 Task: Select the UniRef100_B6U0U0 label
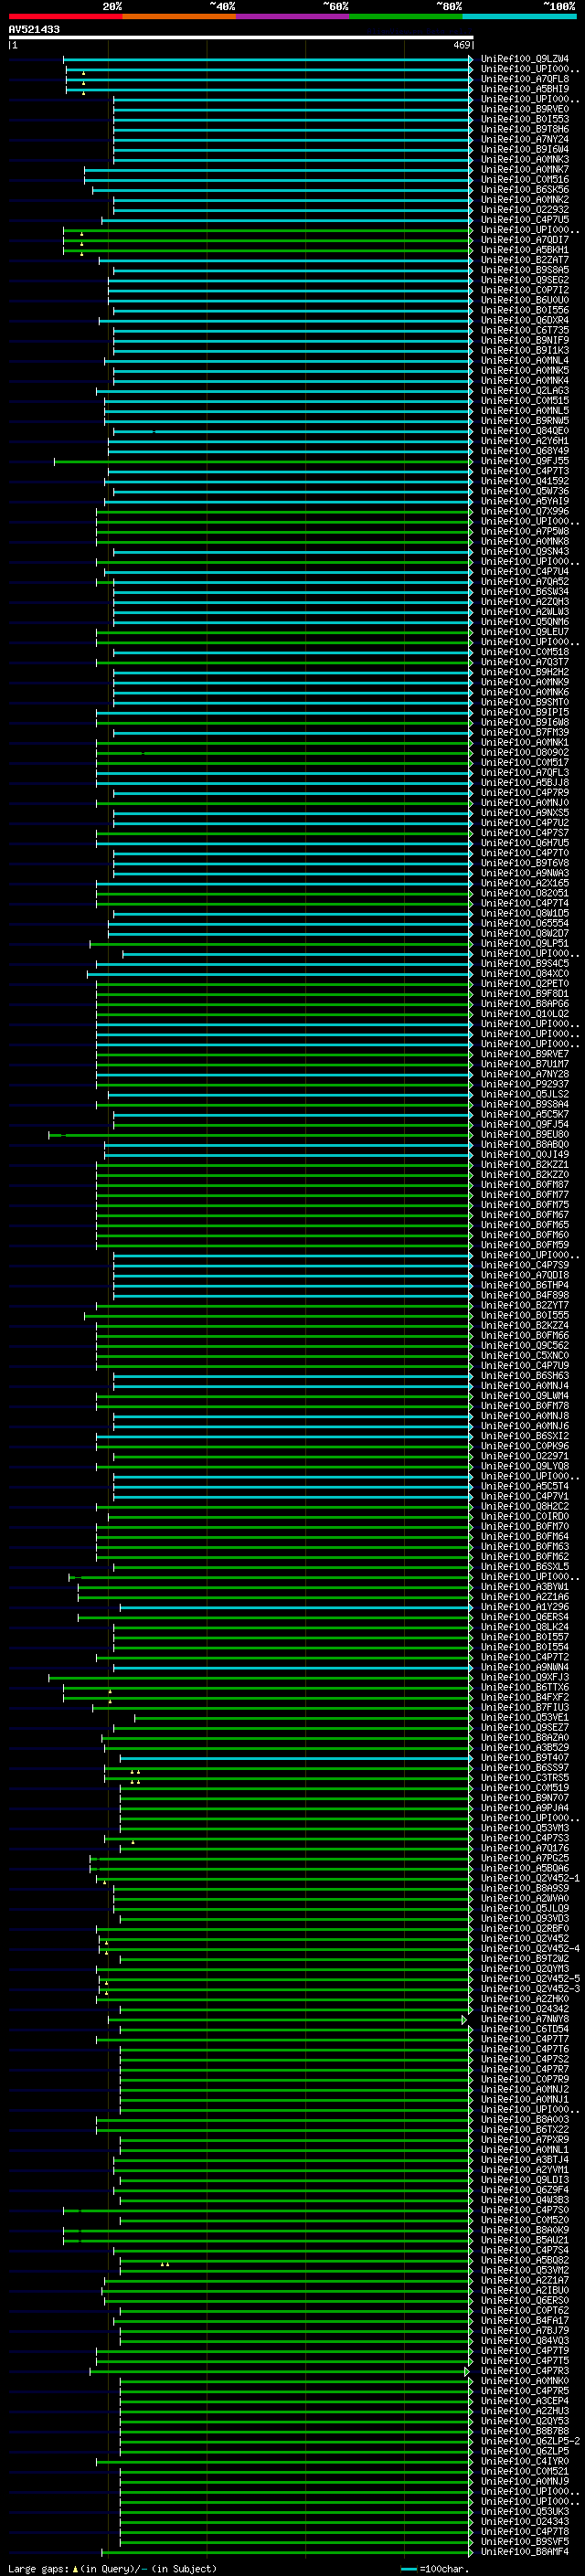[525, 300]
